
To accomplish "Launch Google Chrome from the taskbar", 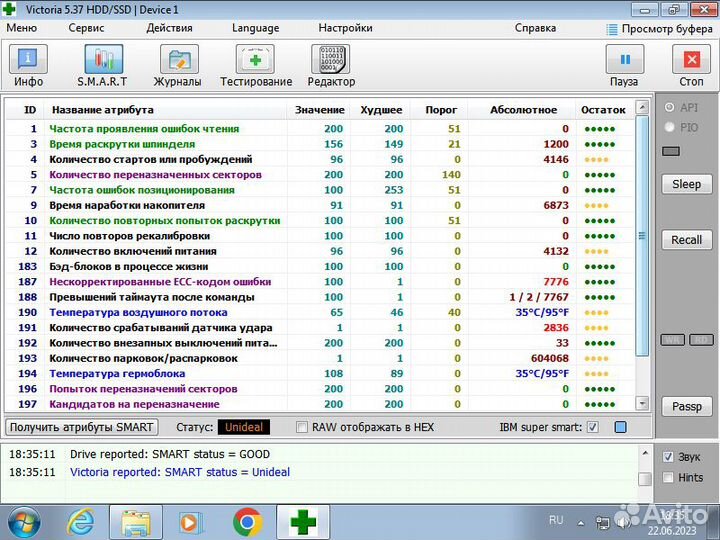I will tap(248, 521).
